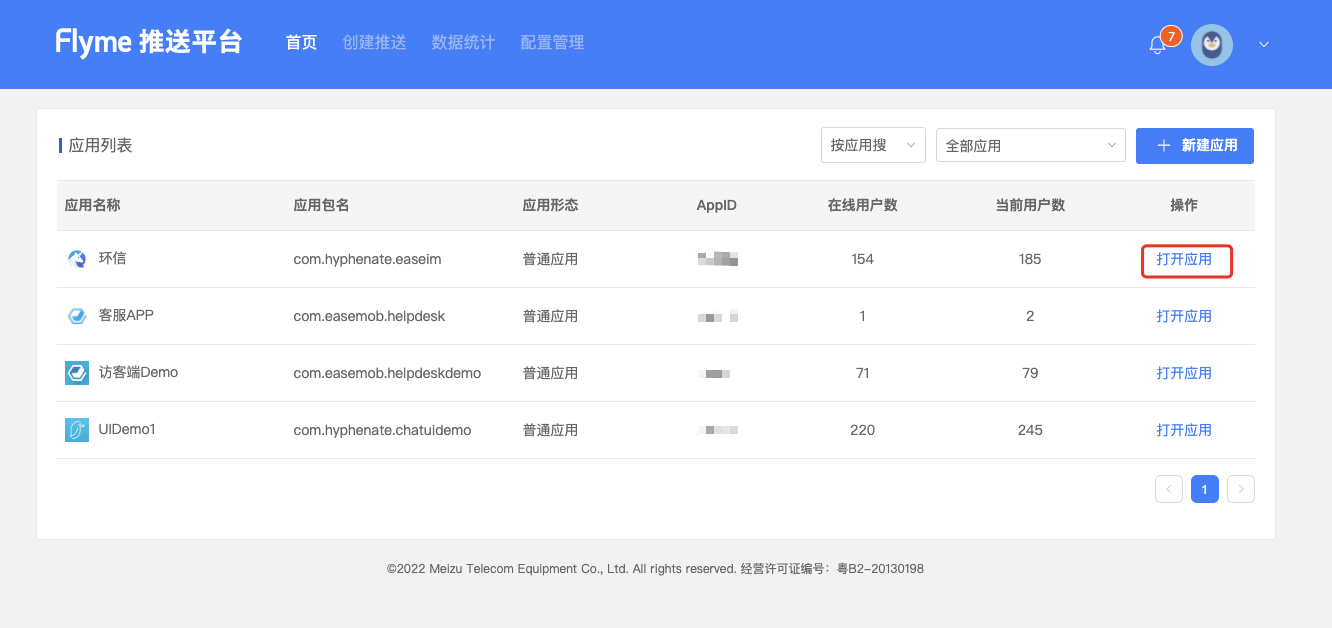Screen dimensions: 1332x628
Task: Click online user count 154
Action: [862, 259]
